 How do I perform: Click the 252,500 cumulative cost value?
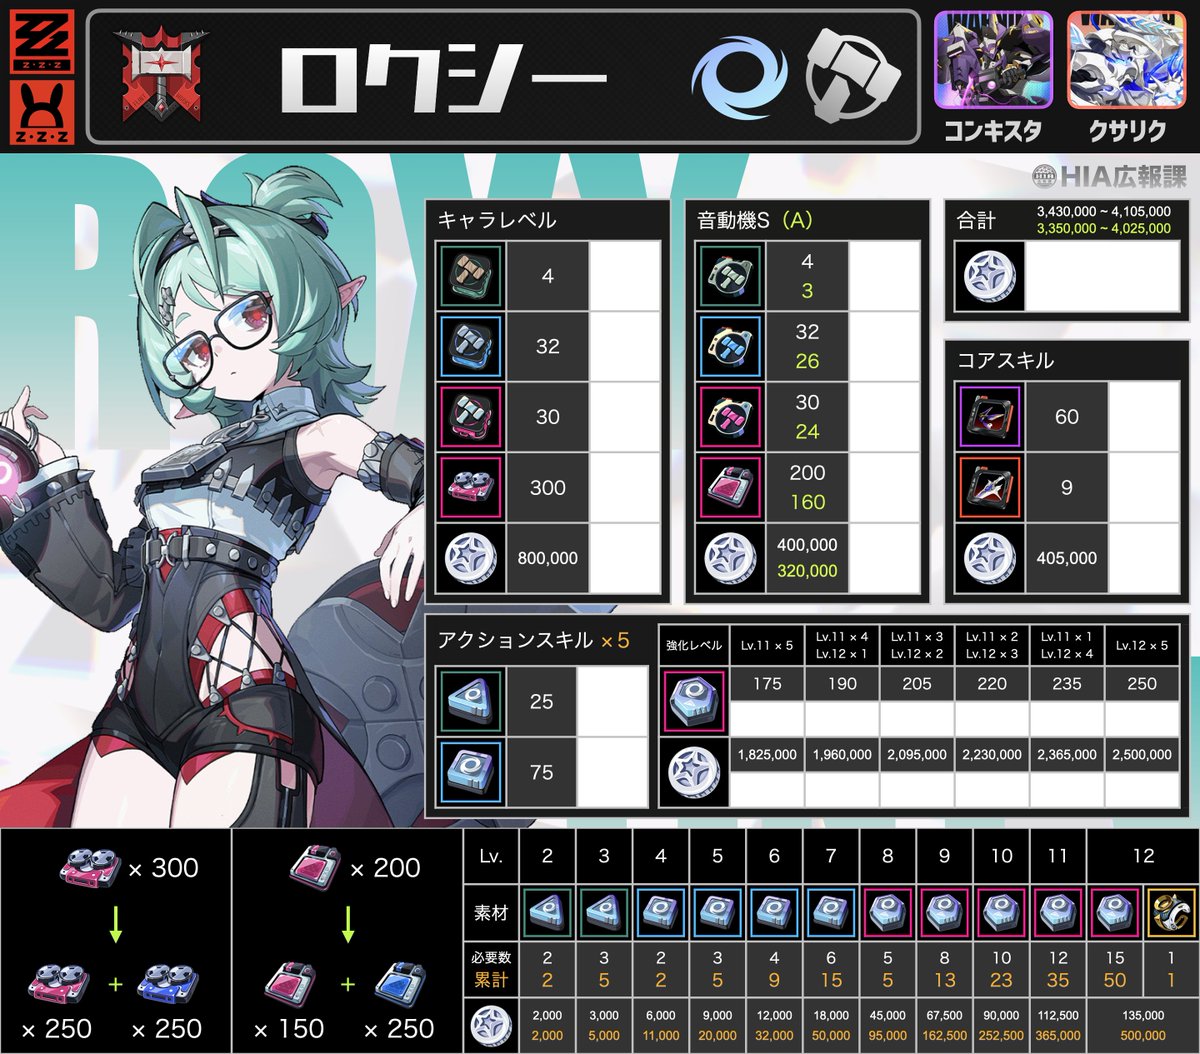point(1001,1035)
